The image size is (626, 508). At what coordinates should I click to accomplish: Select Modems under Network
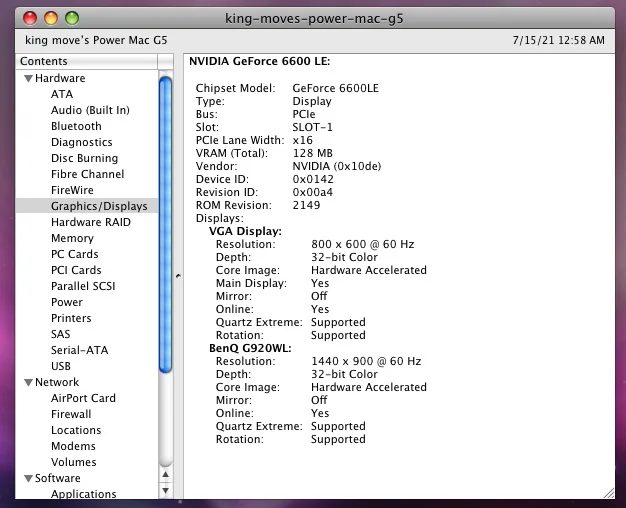pos(73,446)
